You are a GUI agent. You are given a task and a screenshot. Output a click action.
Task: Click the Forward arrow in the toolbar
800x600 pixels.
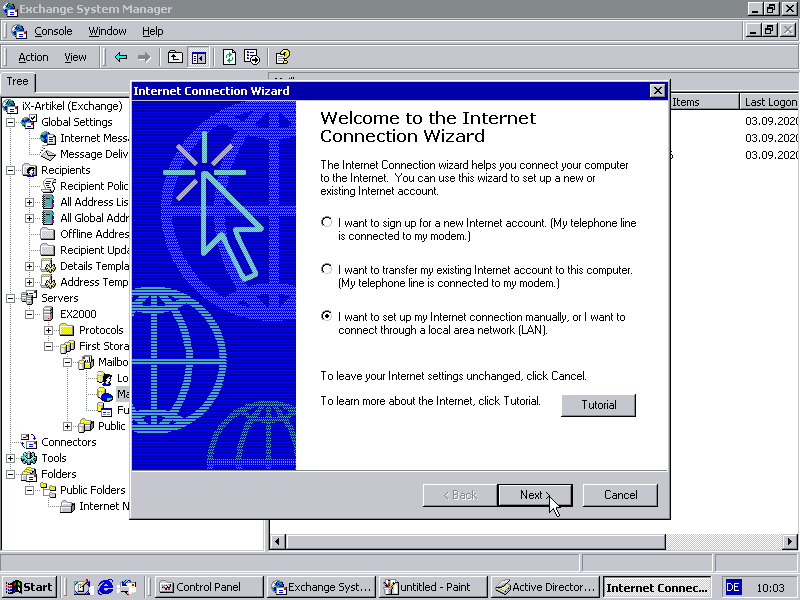144,57
